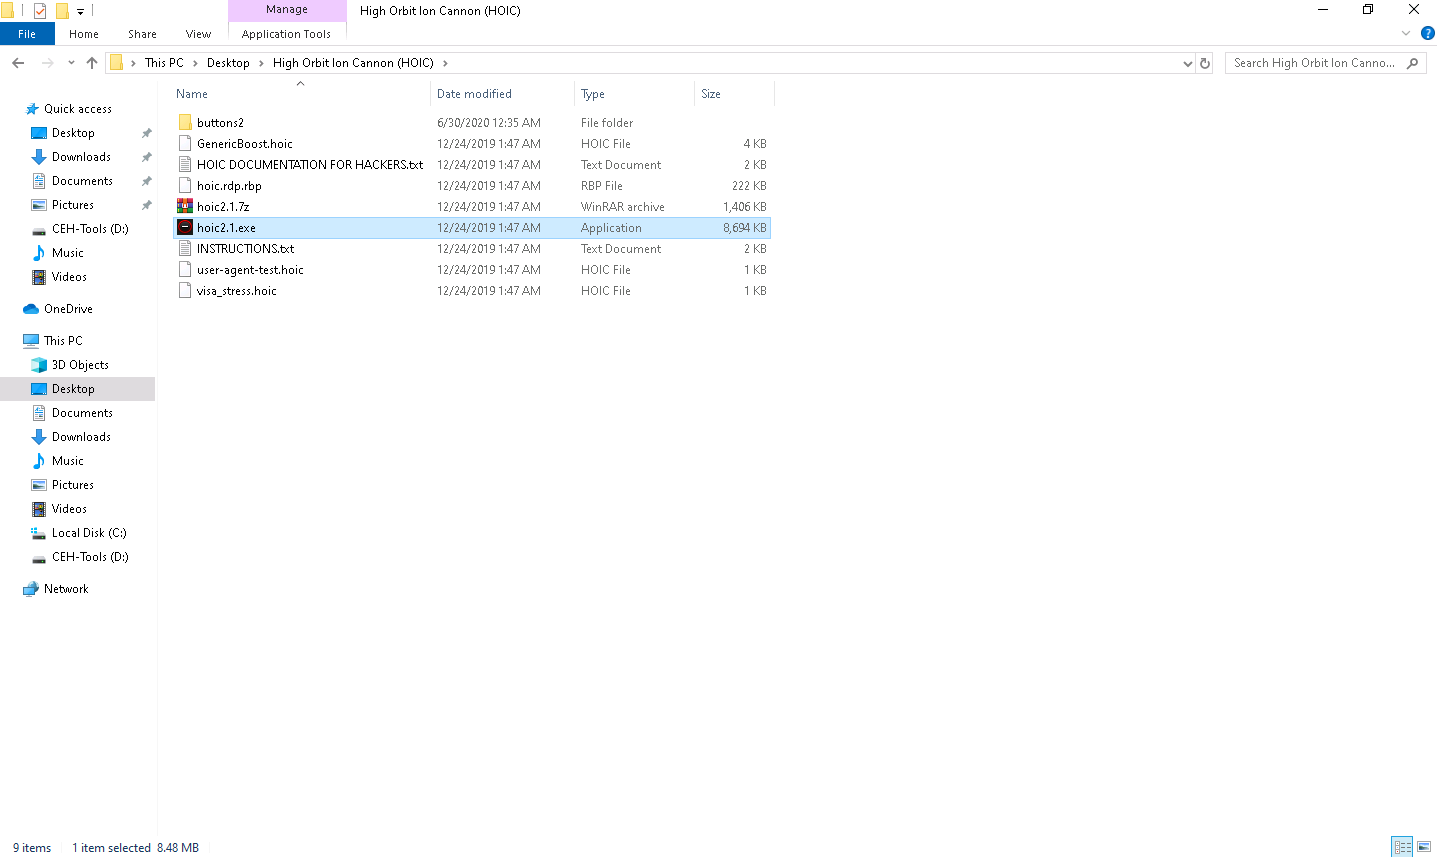
Task: Click the WinRAR archive type cell
Action: click(622, 207)
